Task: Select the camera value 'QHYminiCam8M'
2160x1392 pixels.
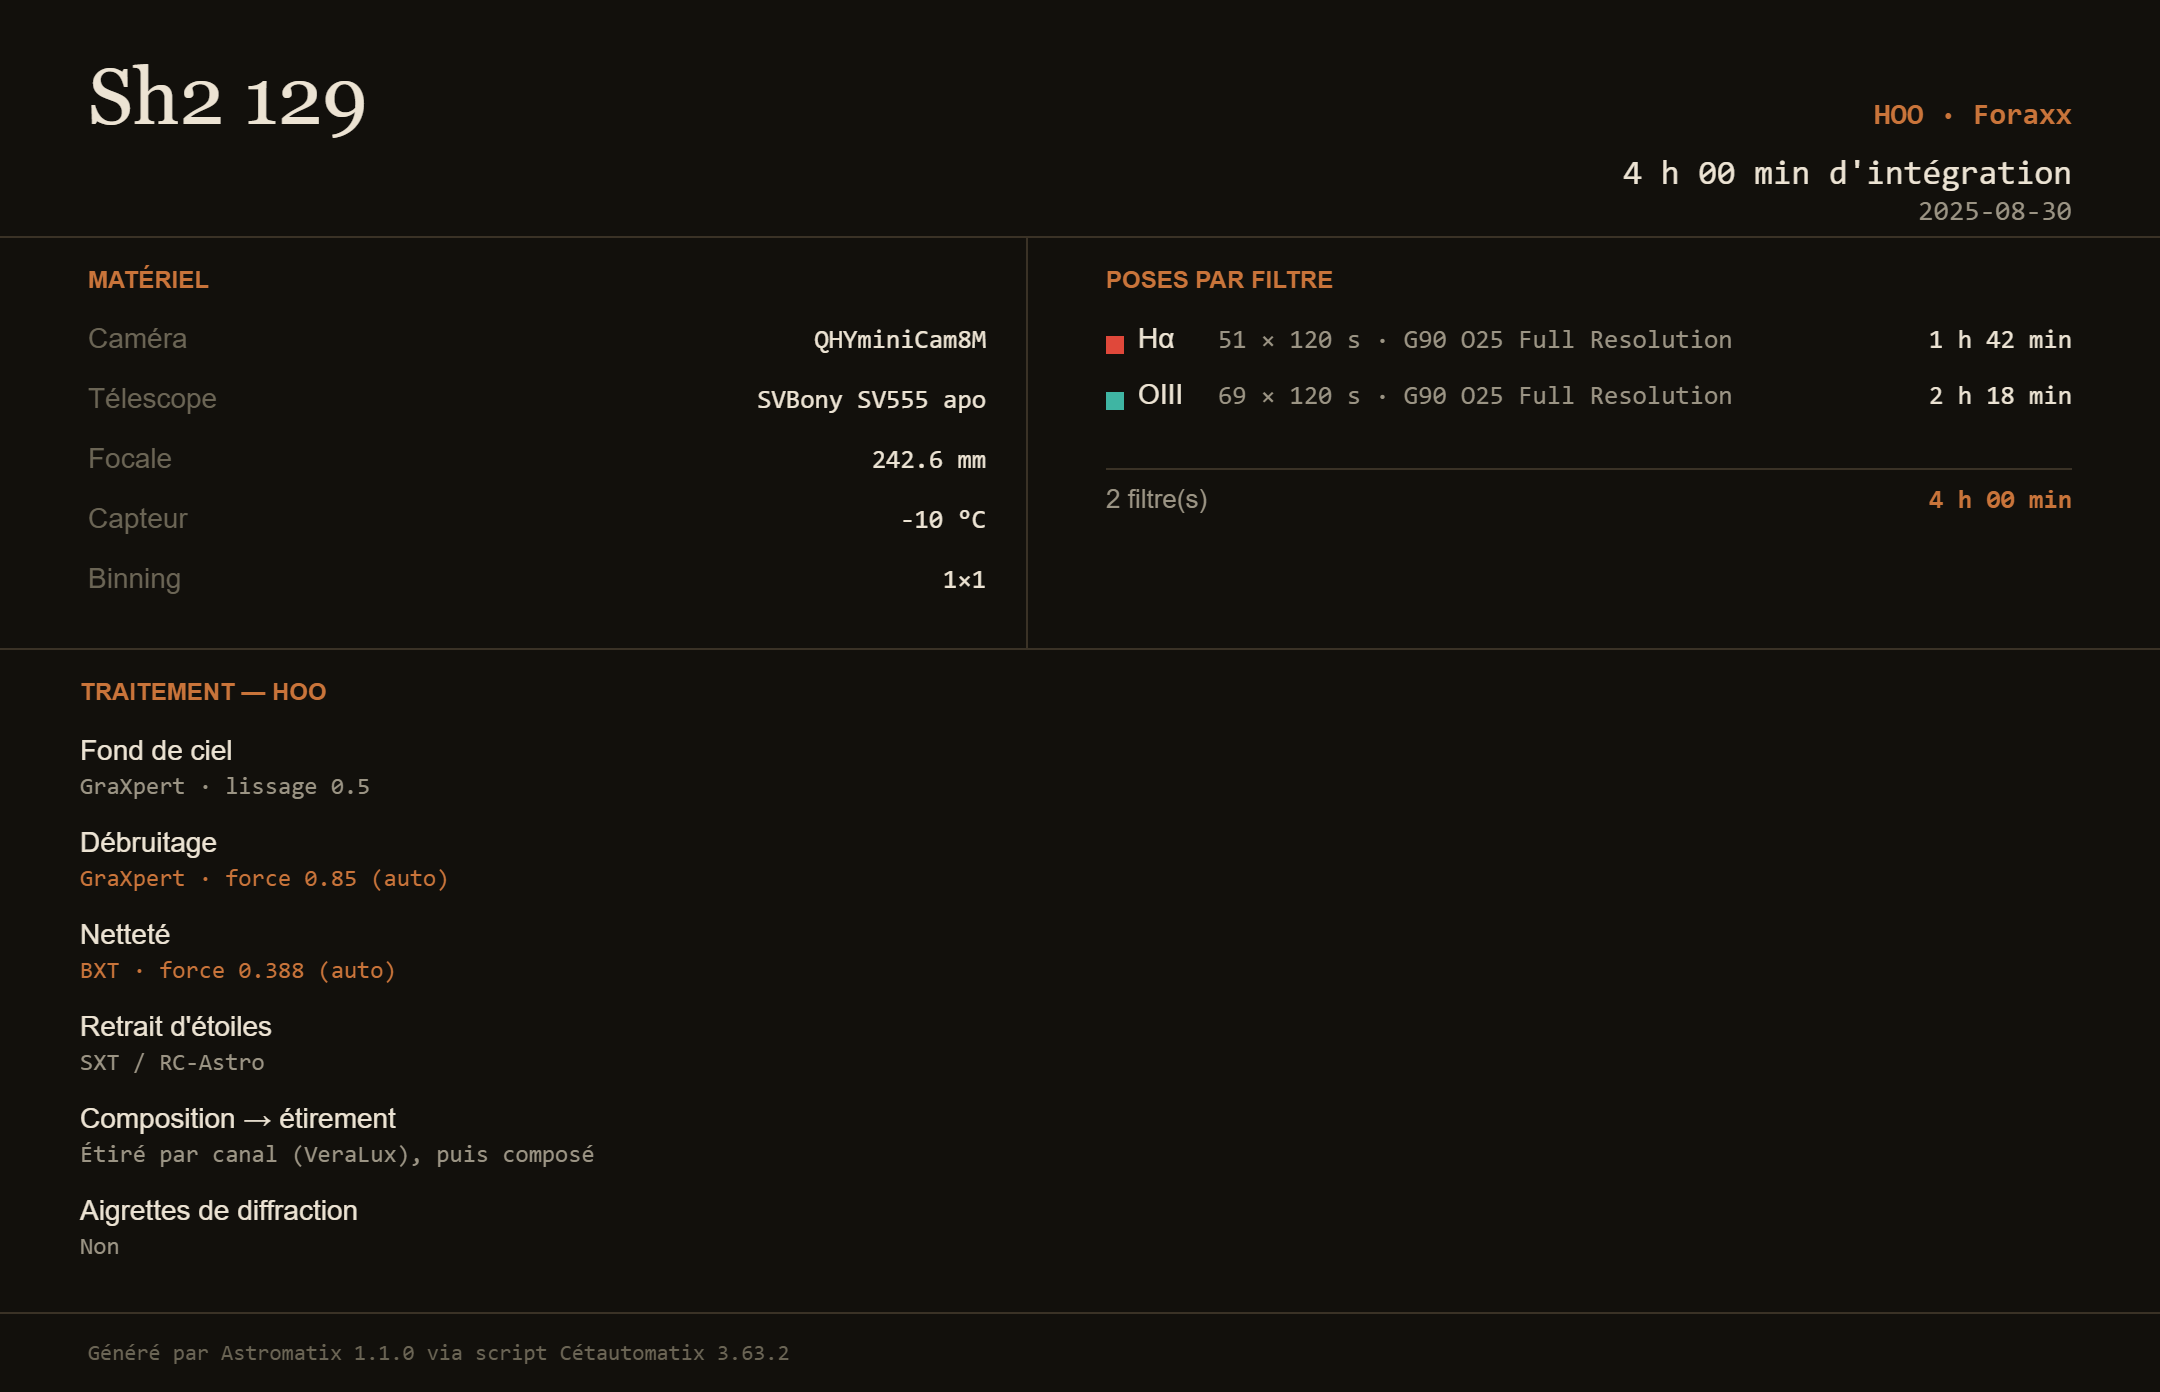Action: coord(900,340)
